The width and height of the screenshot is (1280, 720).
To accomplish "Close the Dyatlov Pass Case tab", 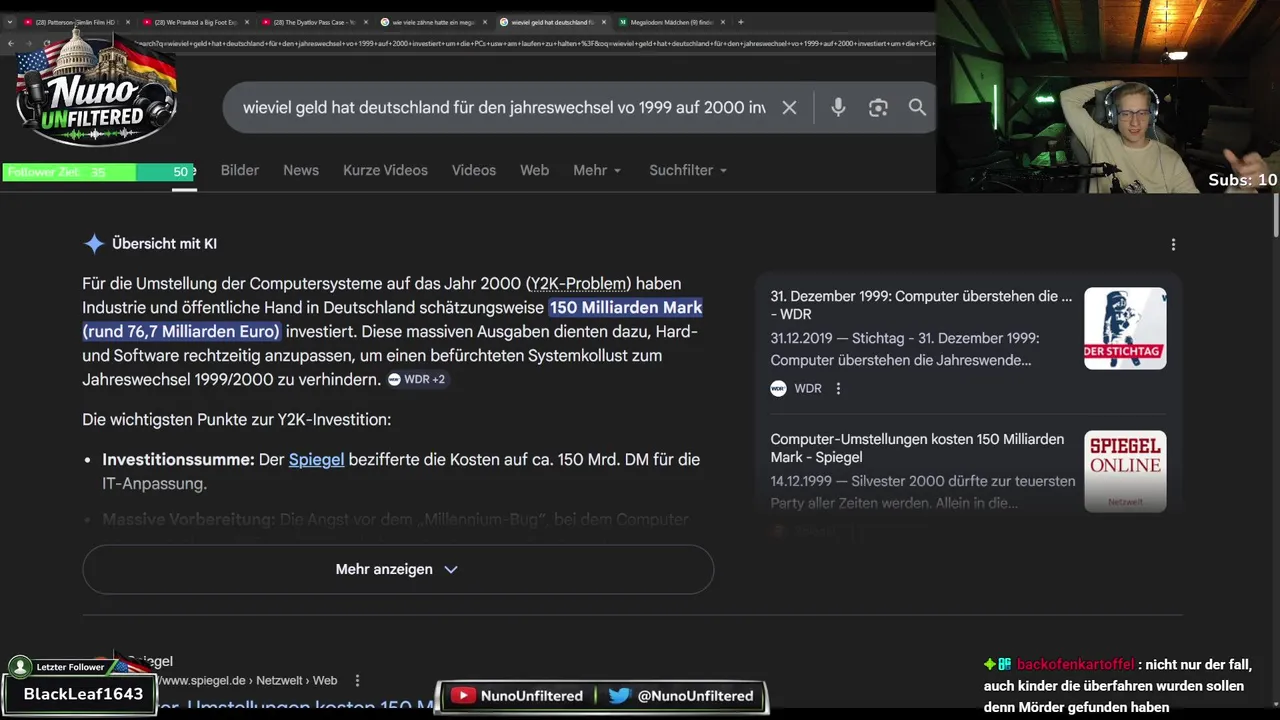I will [366, 22].
